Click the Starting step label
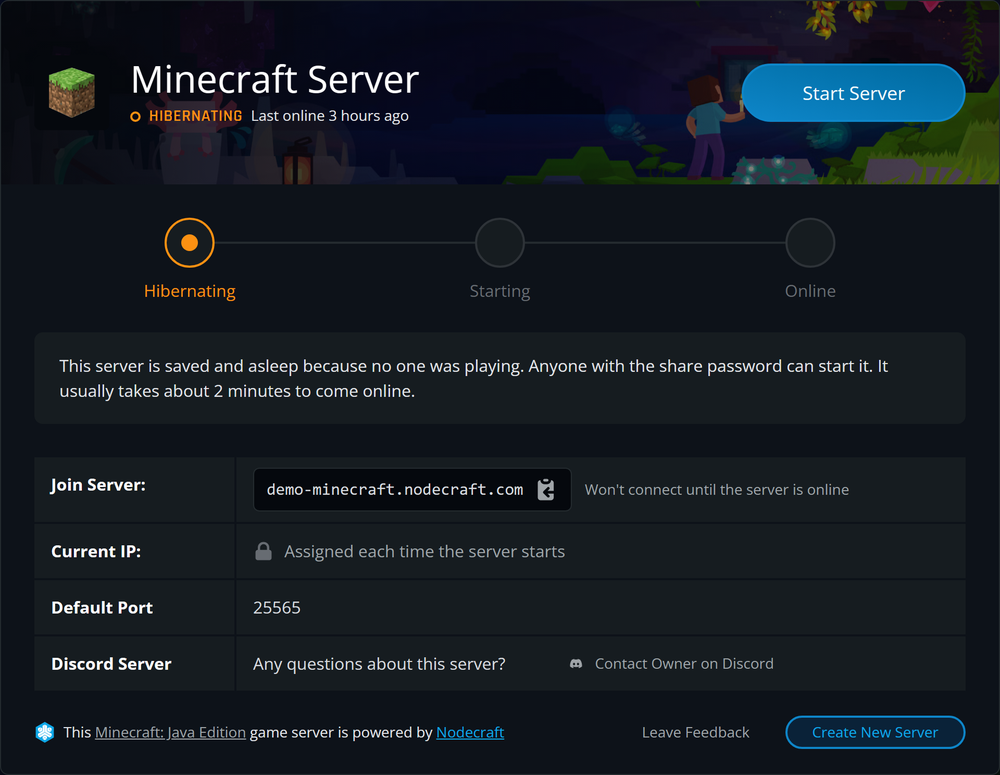The width and height of the screenshot is (1000, 775). [500, 291]
